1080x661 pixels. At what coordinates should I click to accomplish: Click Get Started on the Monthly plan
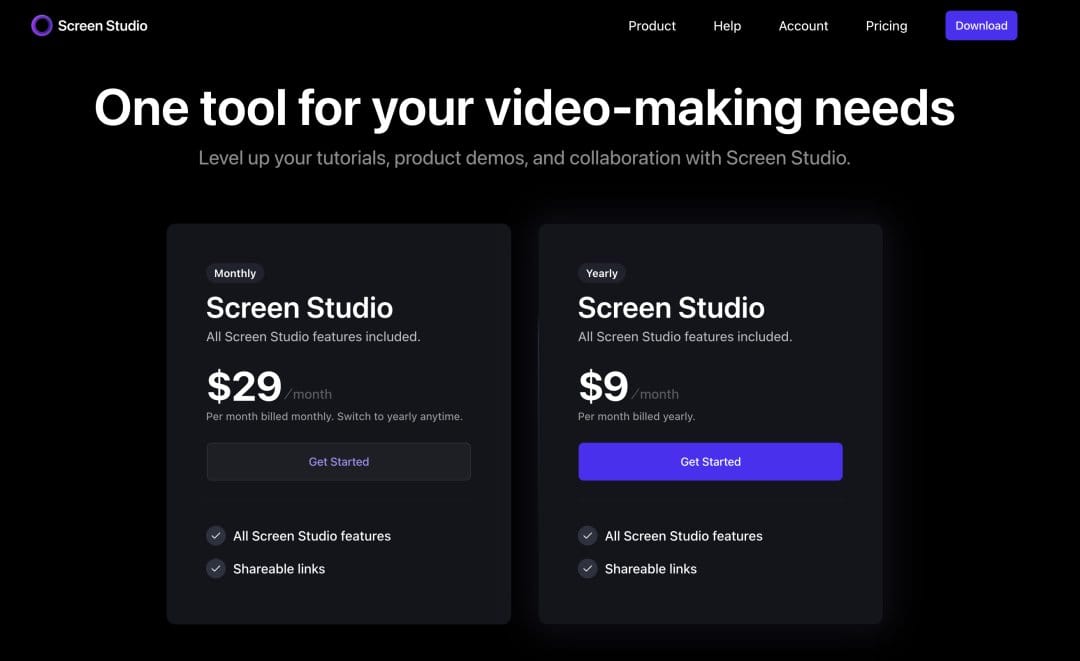coord(338,461)
